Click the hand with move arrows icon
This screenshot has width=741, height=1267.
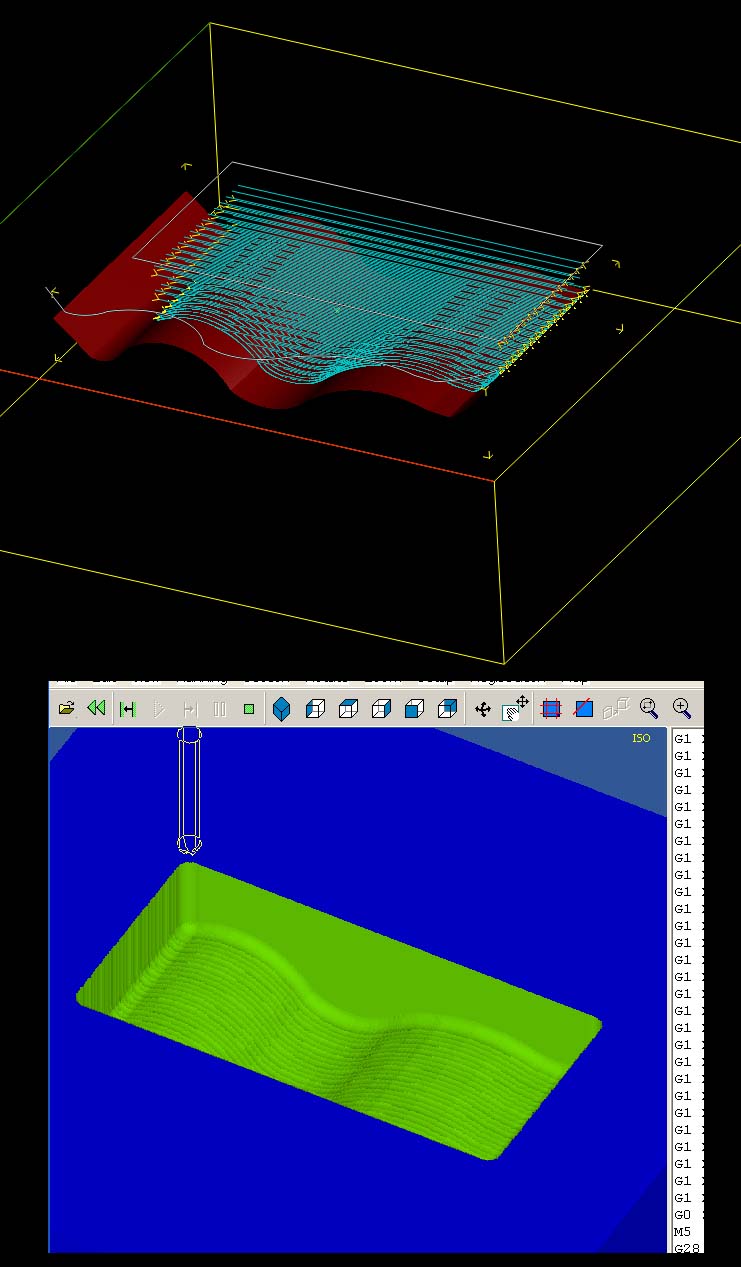coord(516,708)
